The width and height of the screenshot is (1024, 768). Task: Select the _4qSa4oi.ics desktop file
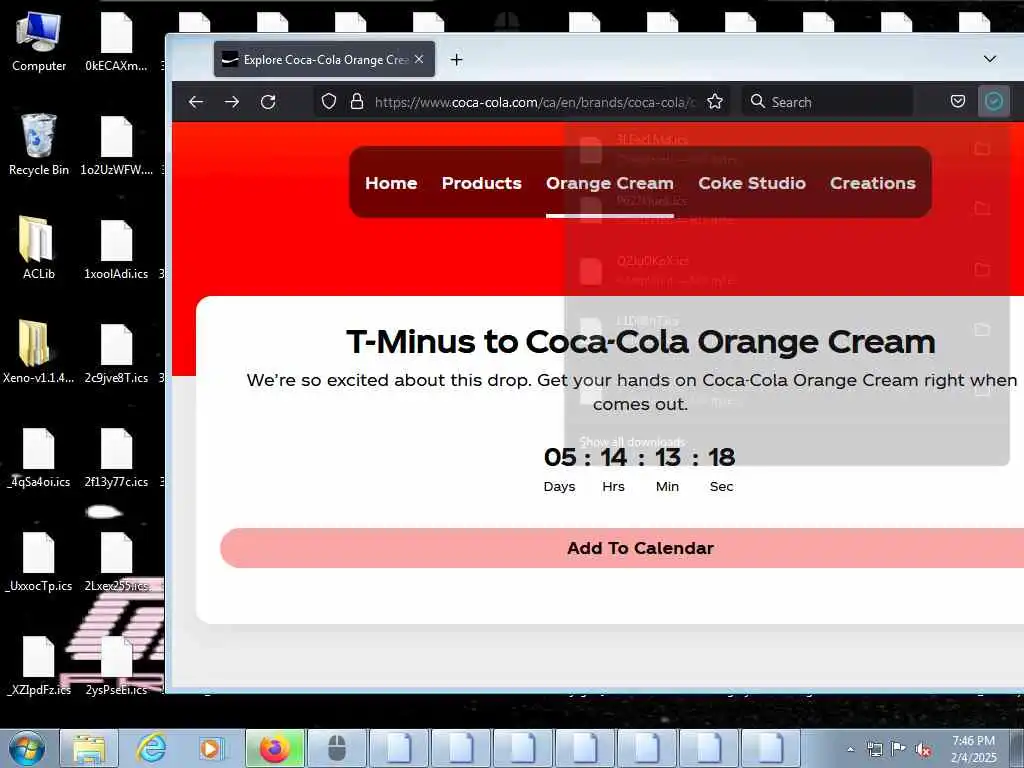[39, 458]
